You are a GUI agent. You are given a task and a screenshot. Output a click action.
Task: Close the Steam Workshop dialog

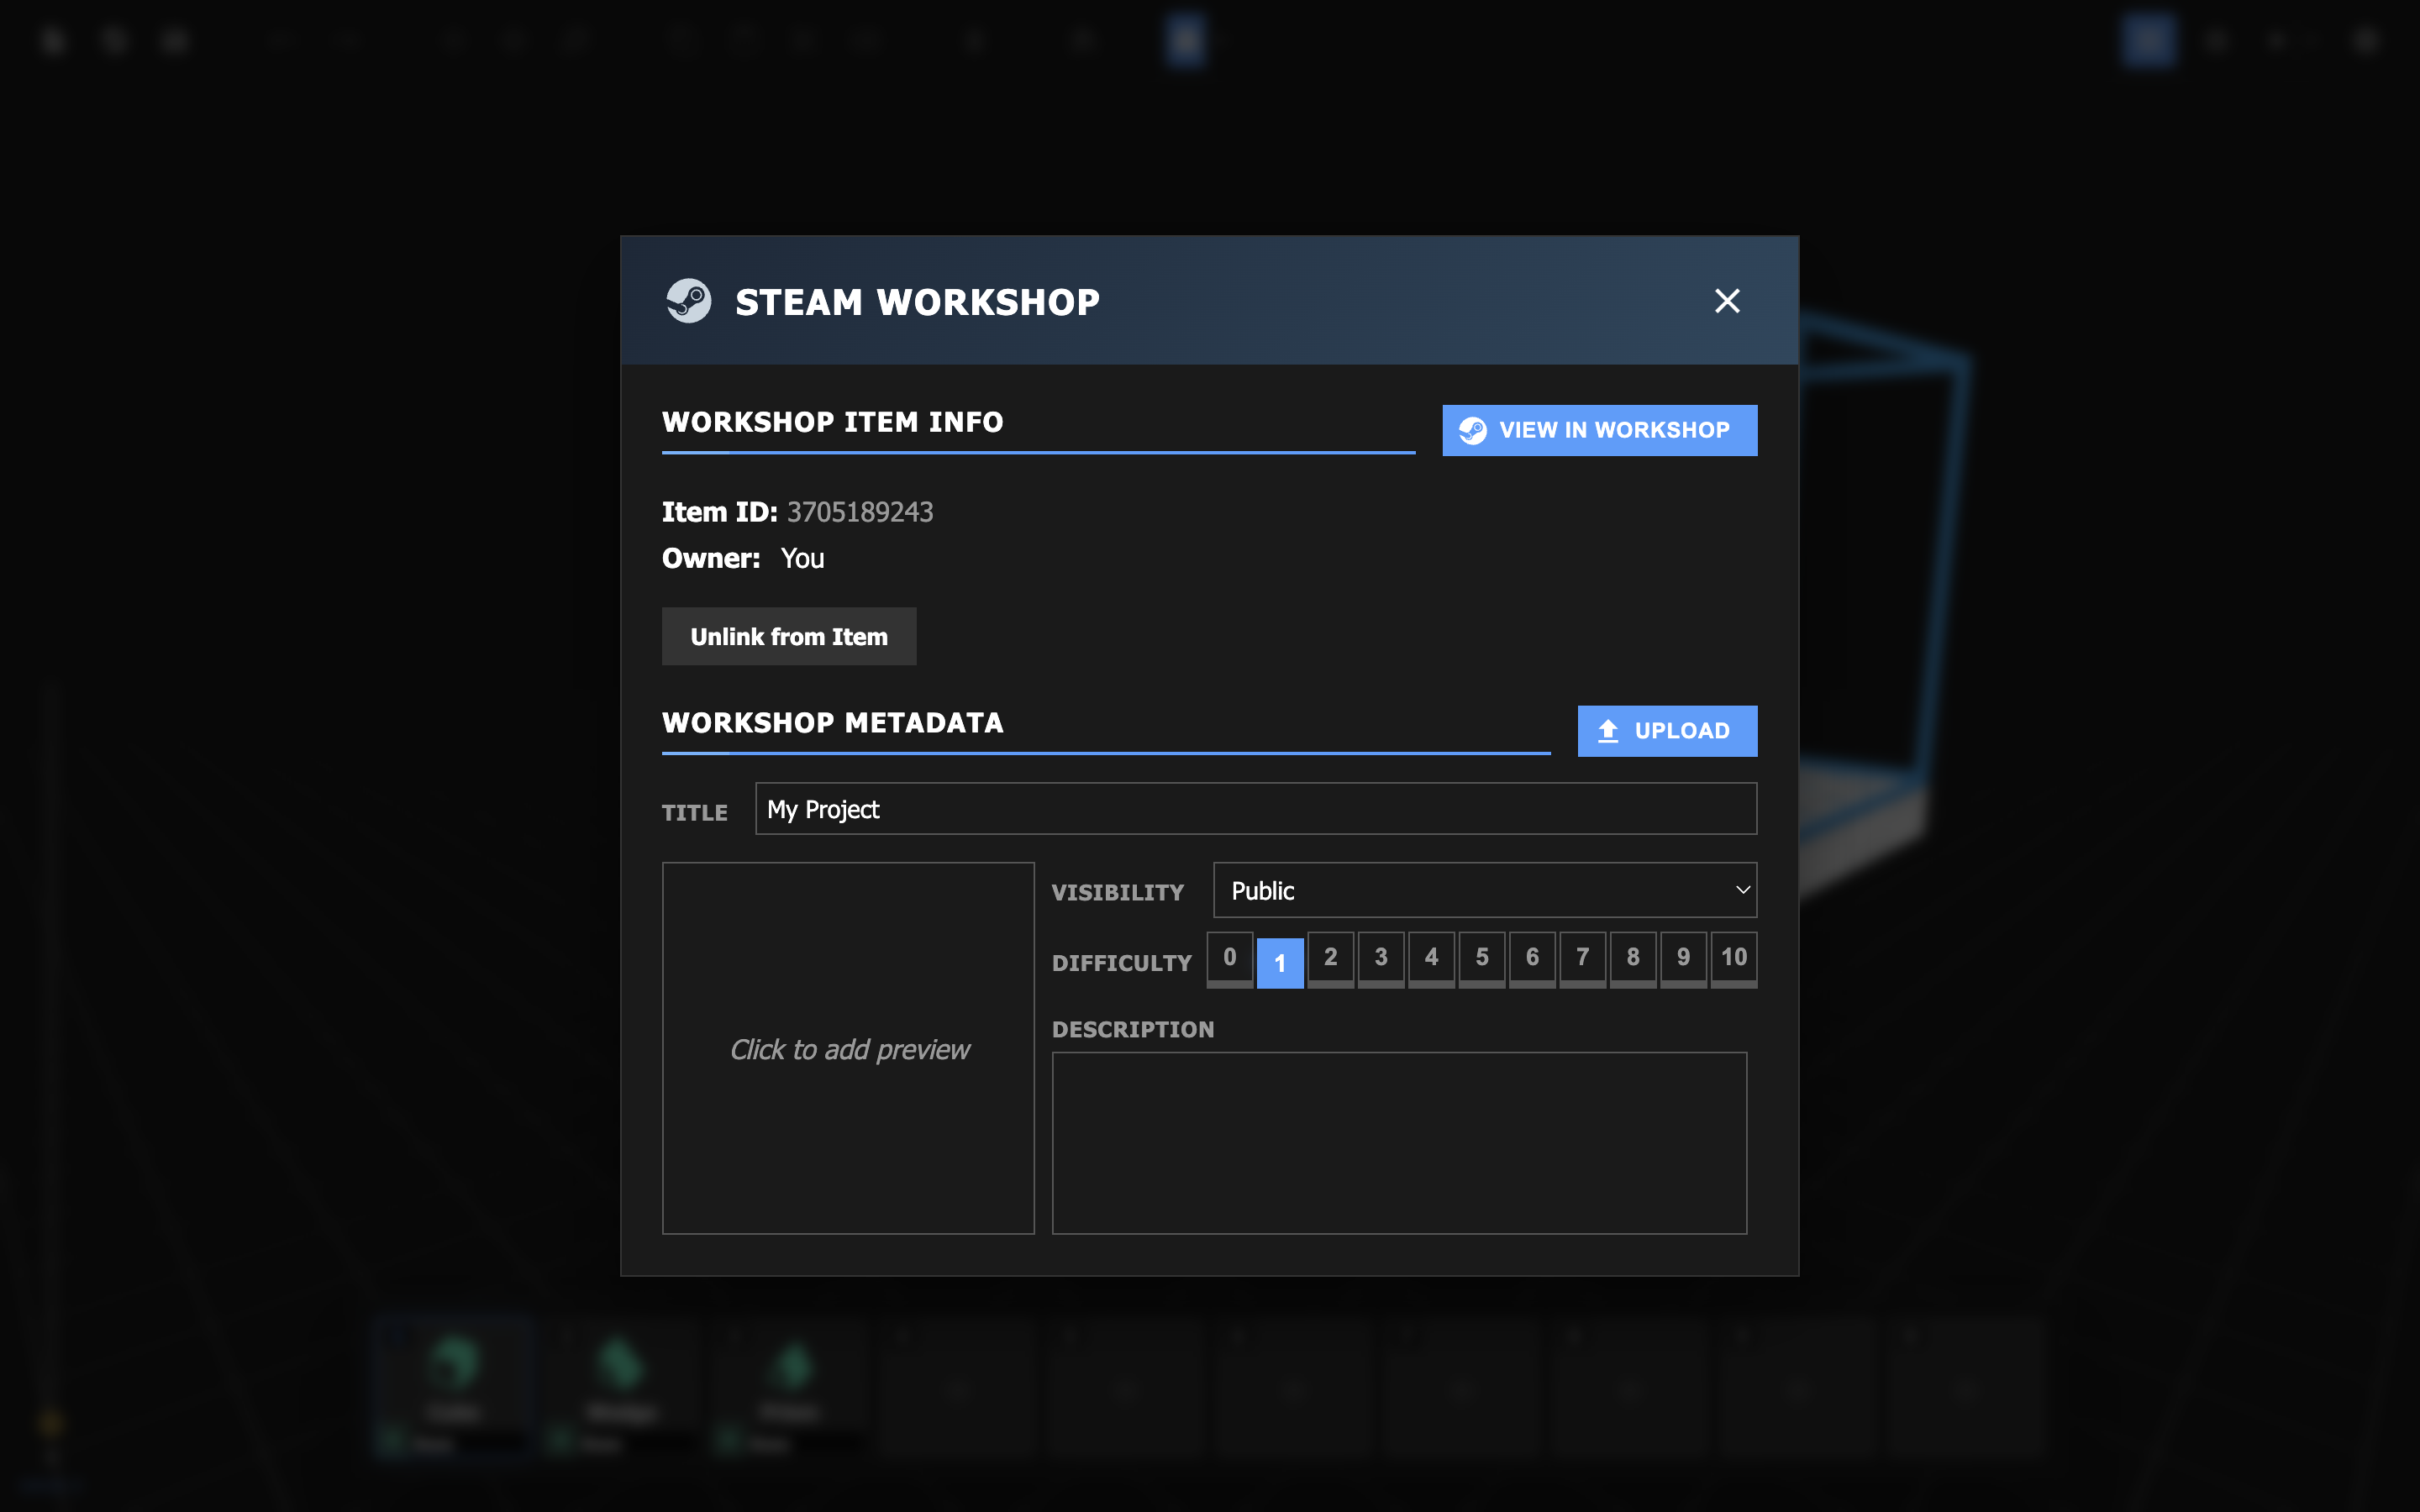(x=1727, y=301)
